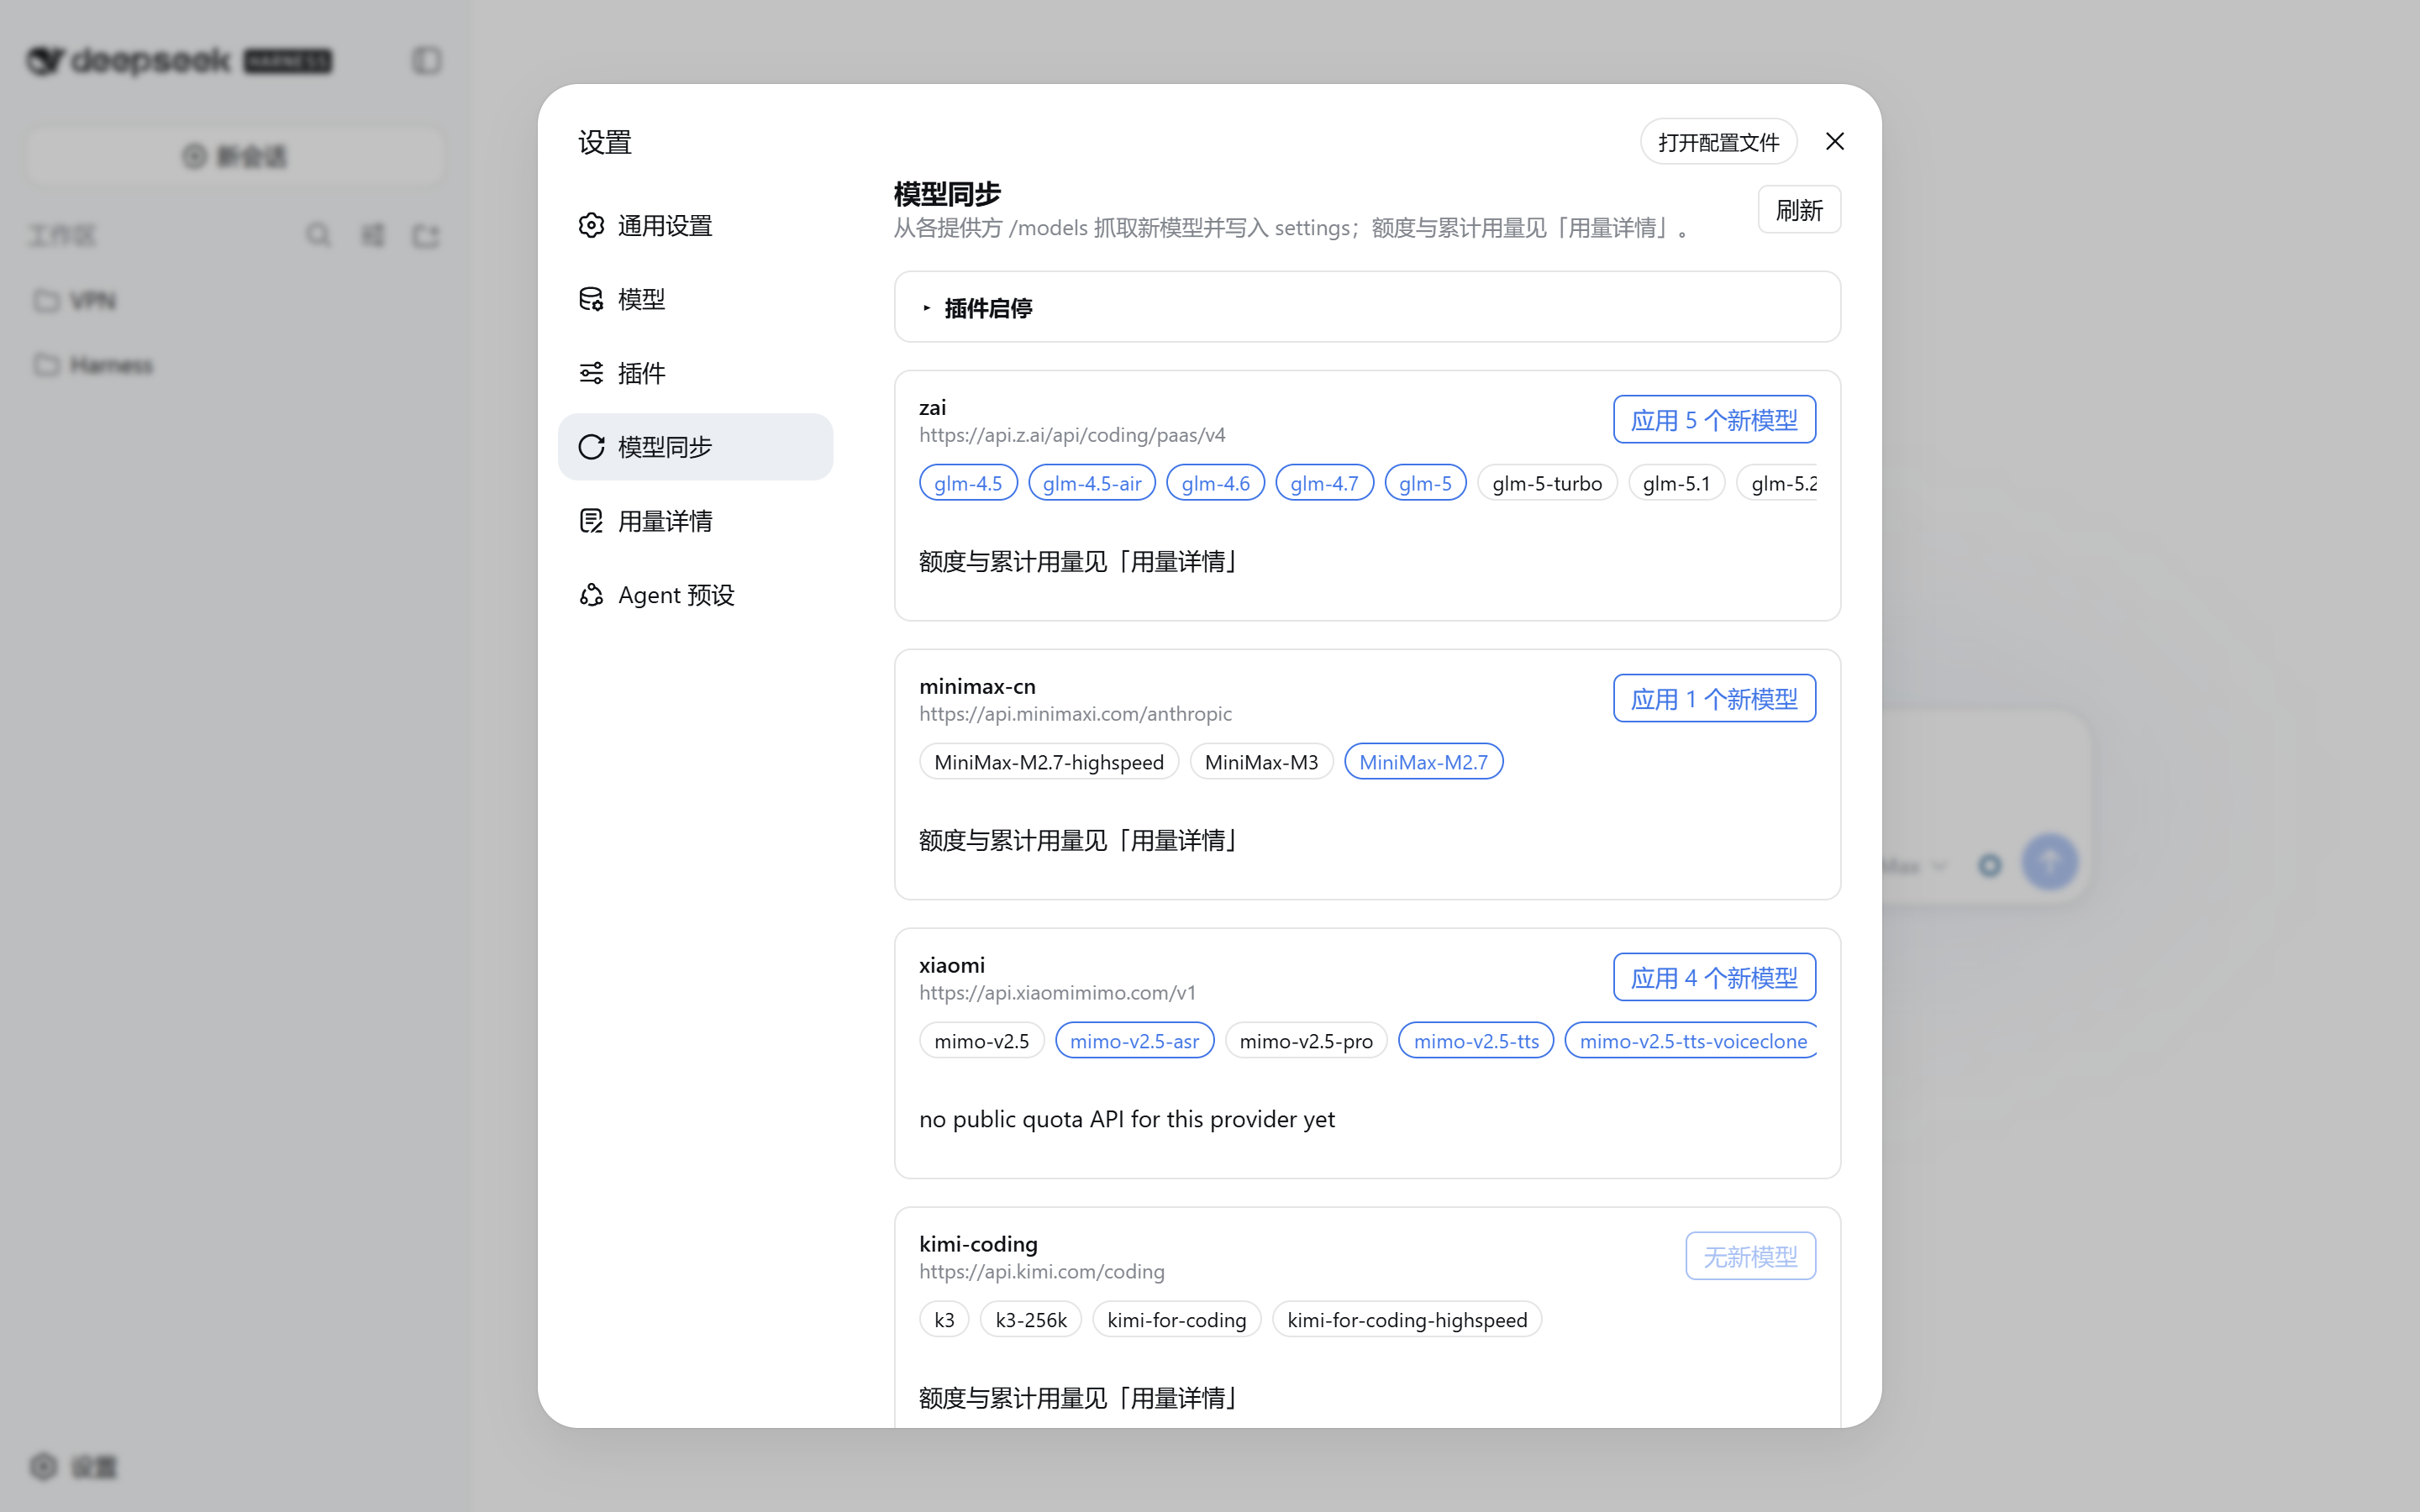Click the k3 model chip

click(944, 1320)
